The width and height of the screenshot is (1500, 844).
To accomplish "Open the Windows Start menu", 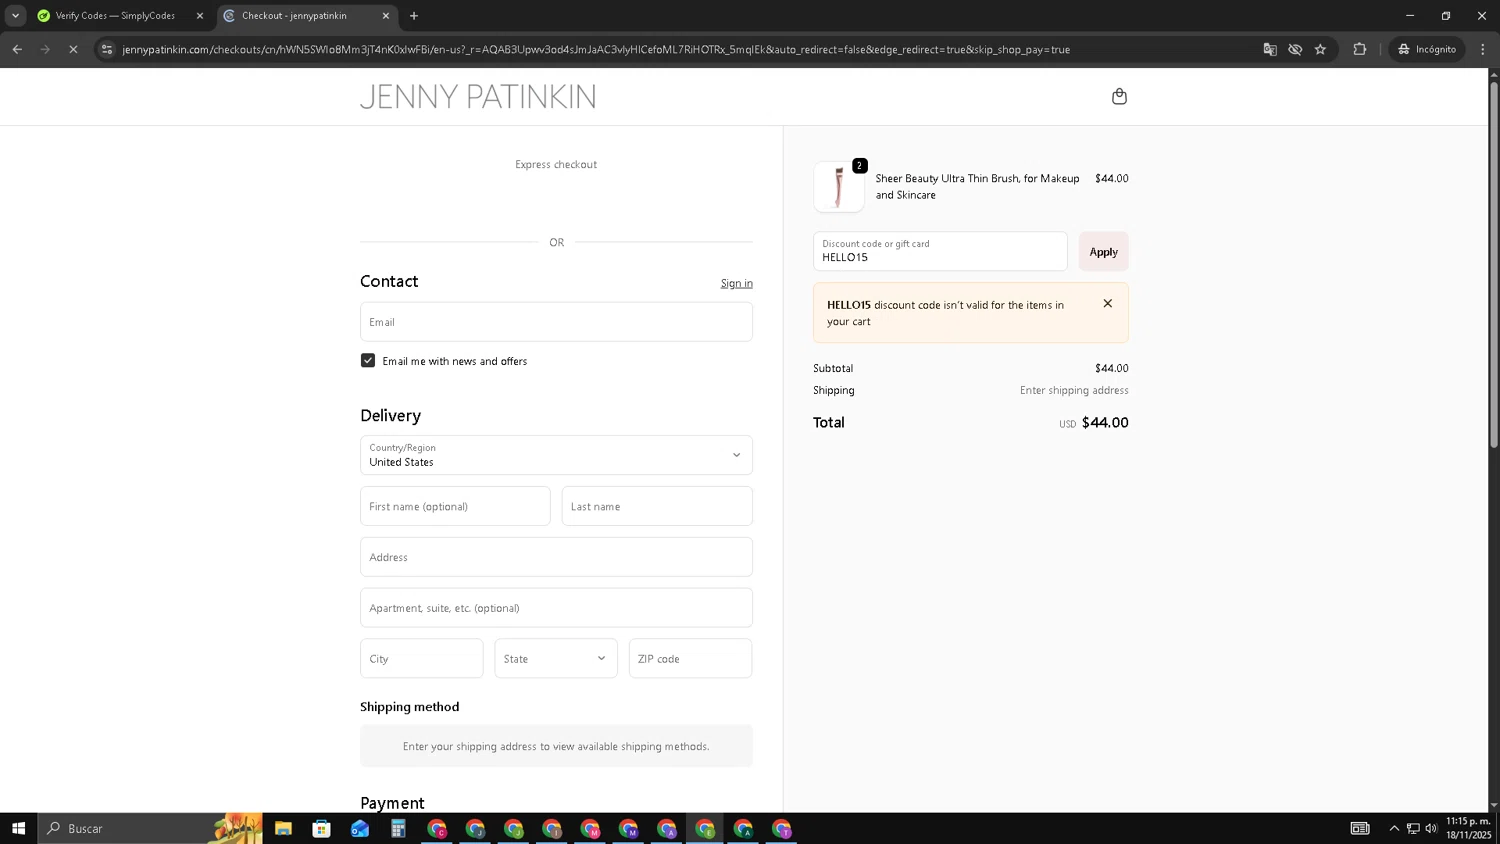I will [18, 828].
